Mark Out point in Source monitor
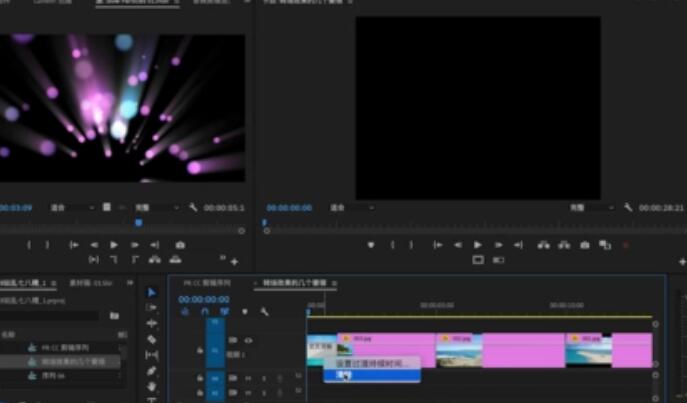The width and height of the screenshot is (687, 403). 47,245
